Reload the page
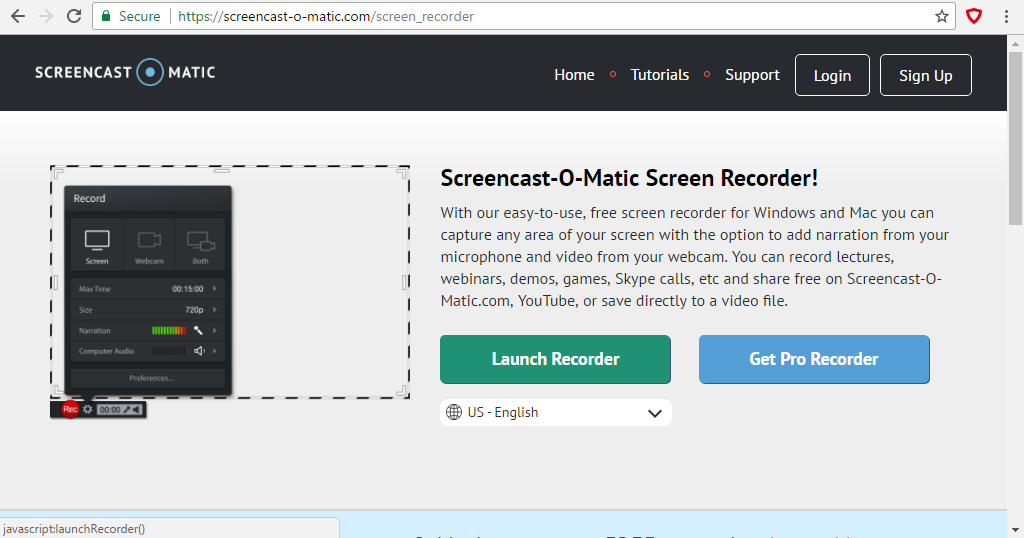 click(x=74, y=16)
